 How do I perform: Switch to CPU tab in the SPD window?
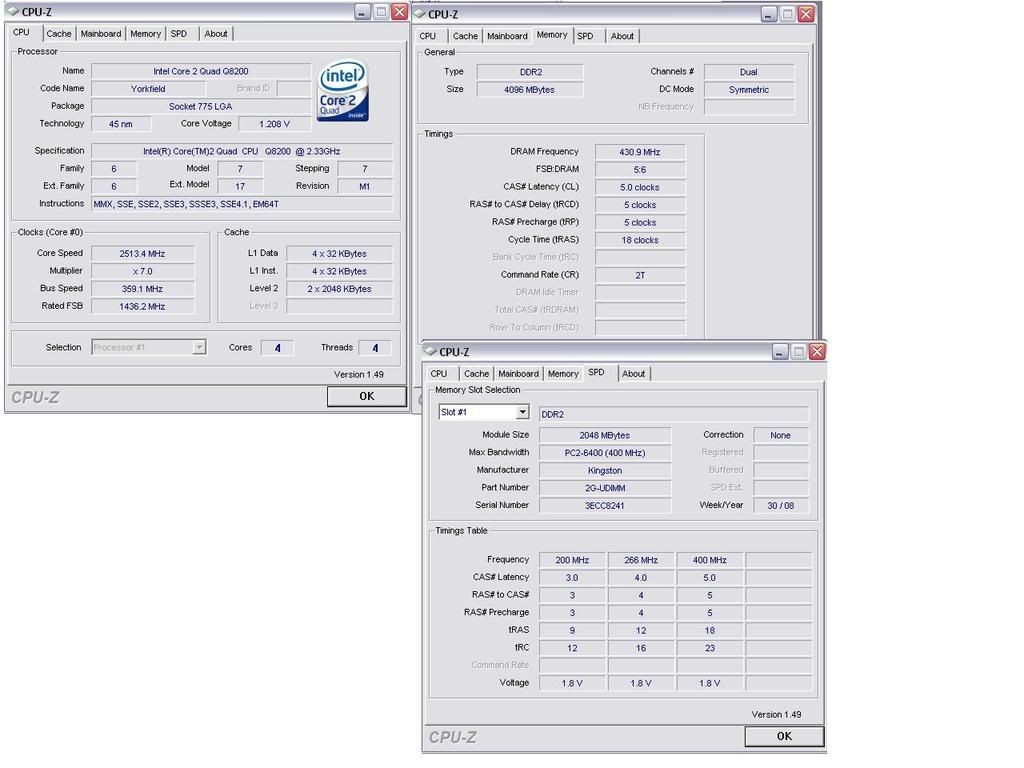tap(439, 374)
